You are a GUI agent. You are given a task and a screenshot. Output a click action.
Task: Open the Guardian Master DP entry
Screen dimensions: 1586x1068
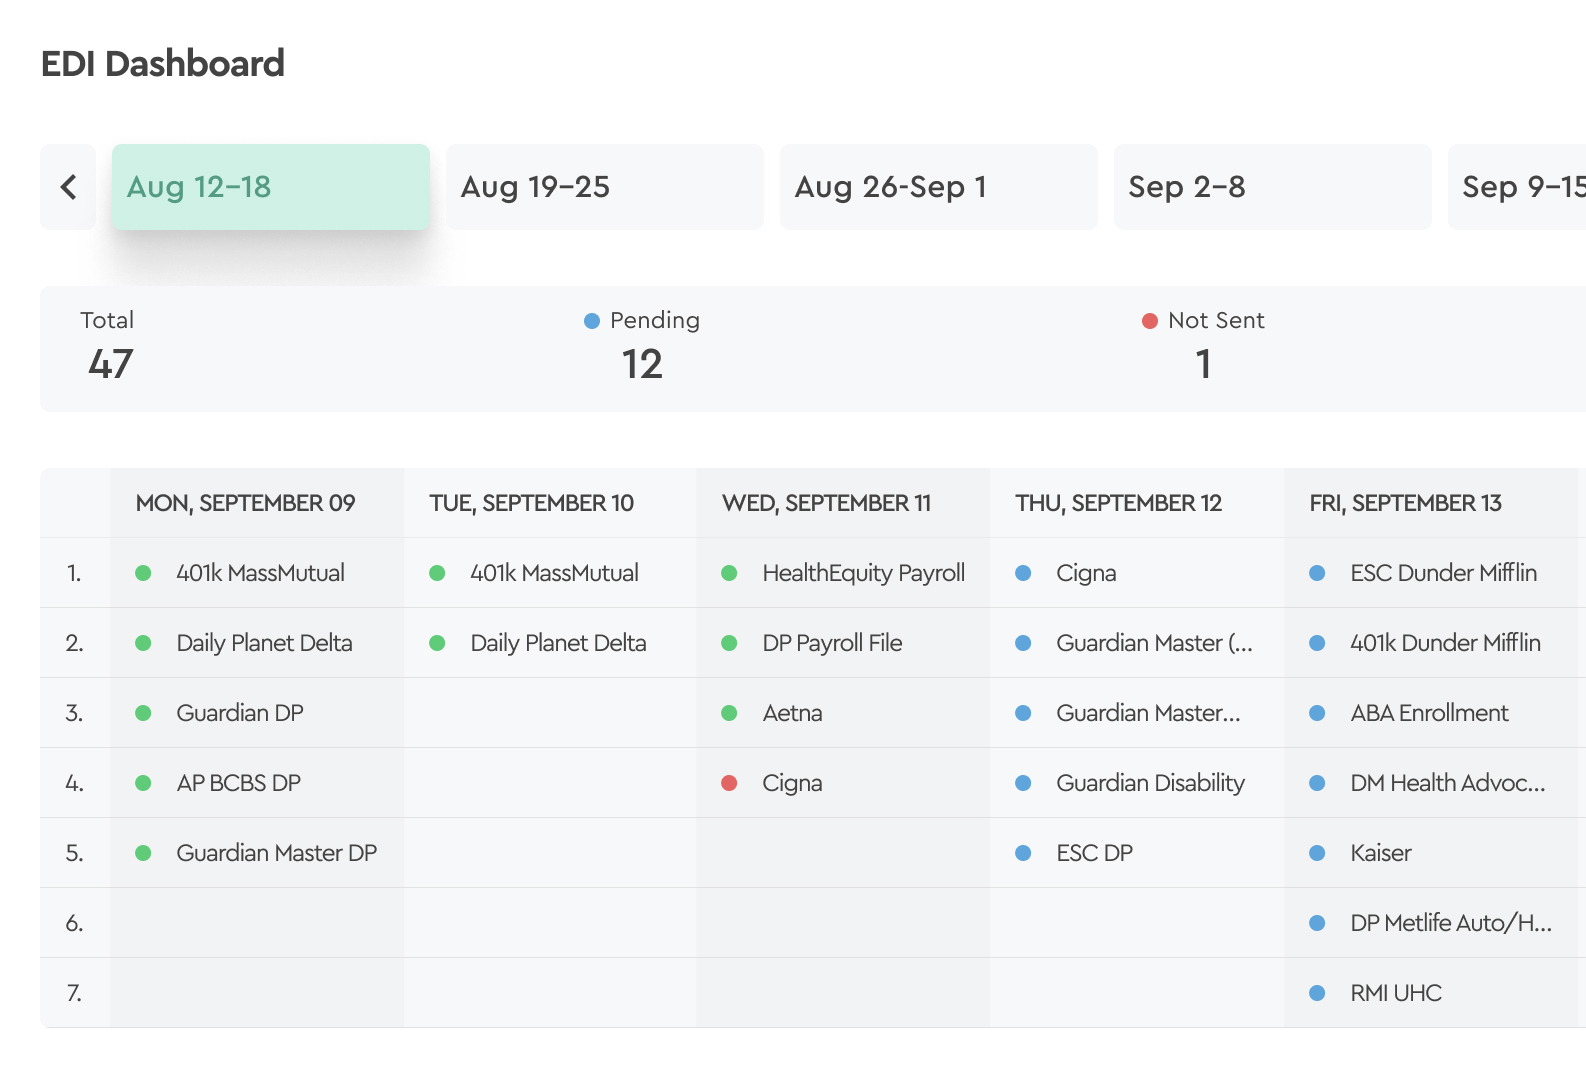(277, 853)
